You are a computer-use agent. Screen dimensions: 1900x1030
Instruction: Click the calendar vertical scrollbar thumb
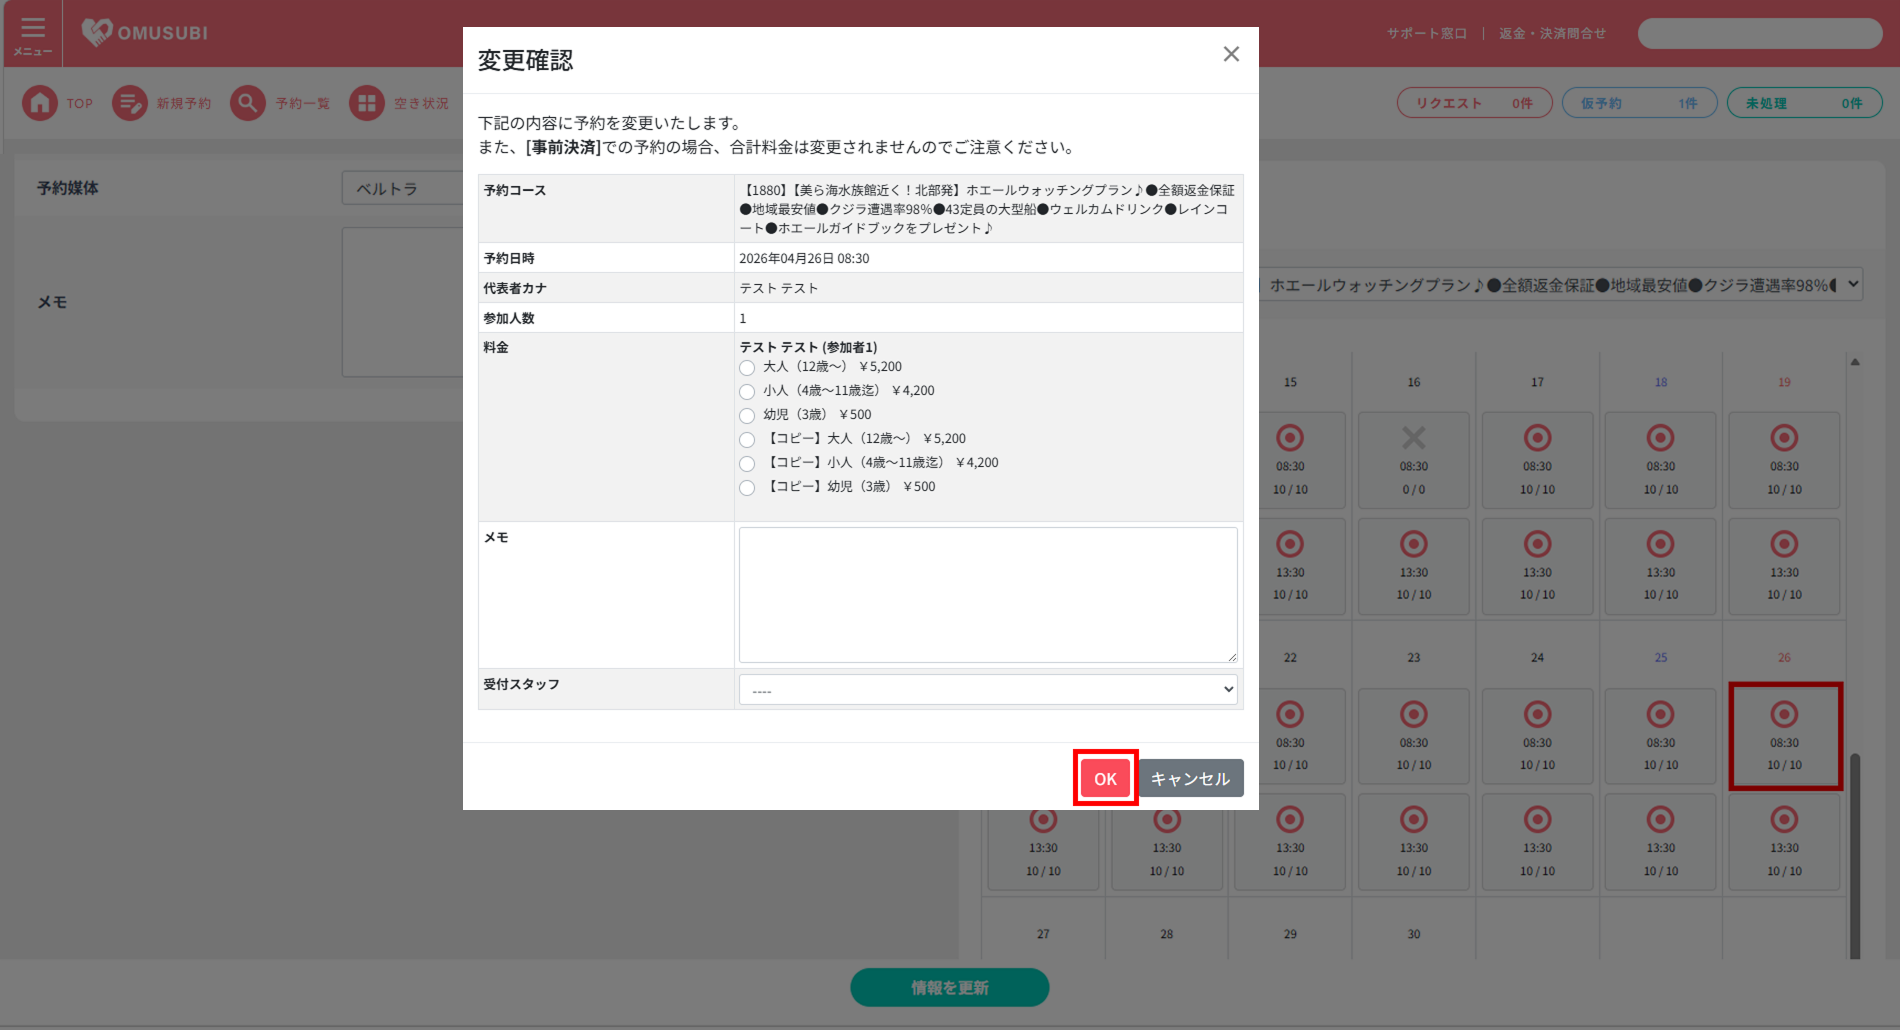pyautogui.click(x=1855, y=855)
